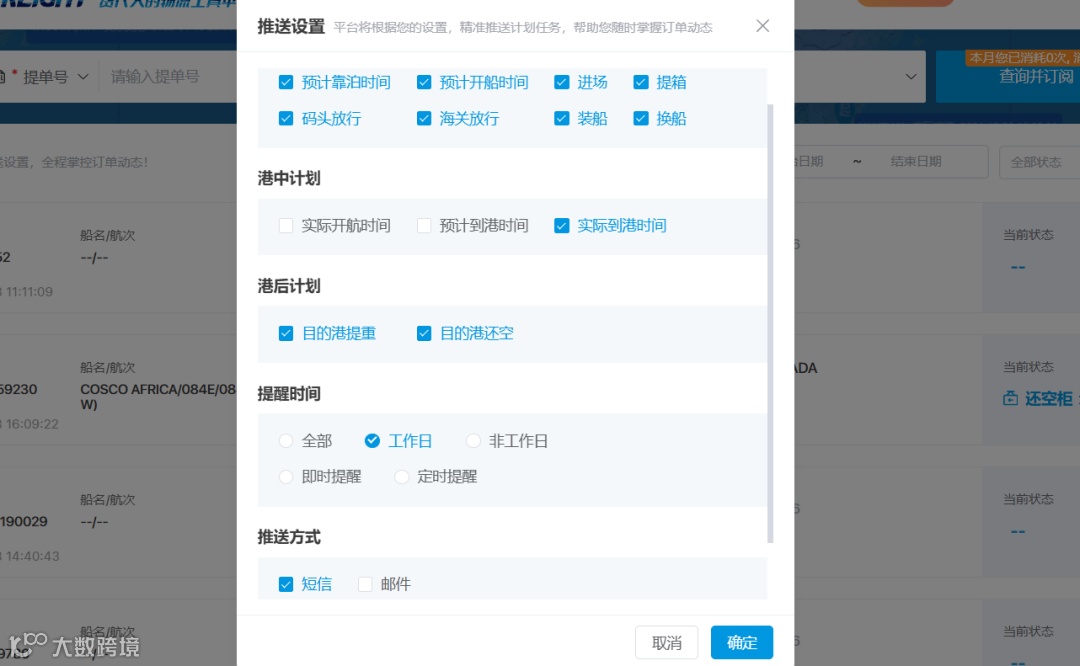
Task: Click the 大数跨境 logo watermark
Action: tap(70, 648)
